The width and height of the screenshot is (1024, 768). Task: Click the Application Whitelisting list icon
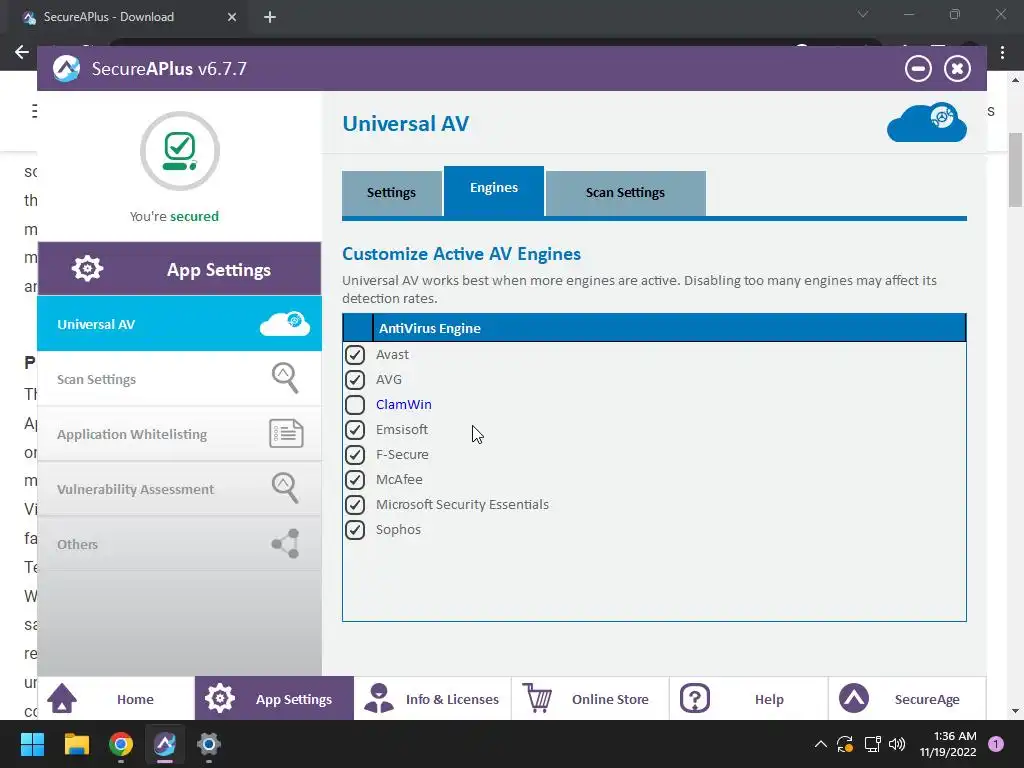tap(286, 434)
